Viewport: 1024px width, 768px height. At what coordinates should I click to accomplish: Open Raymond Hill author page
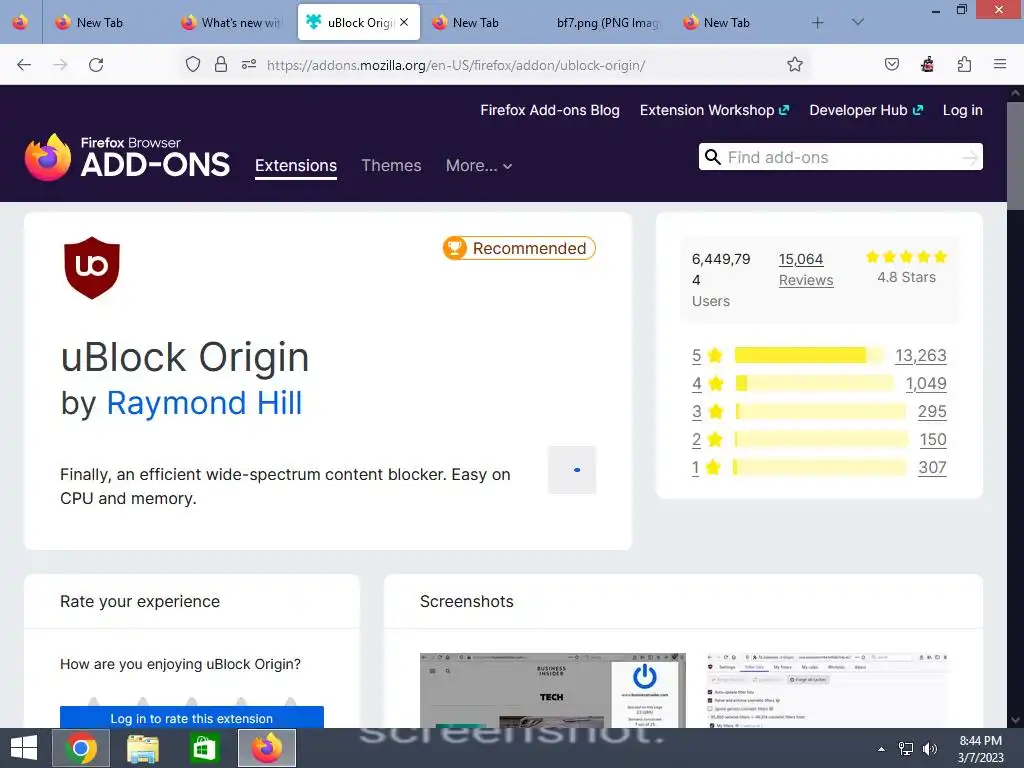pyautogui.click(x=204, y=403)
